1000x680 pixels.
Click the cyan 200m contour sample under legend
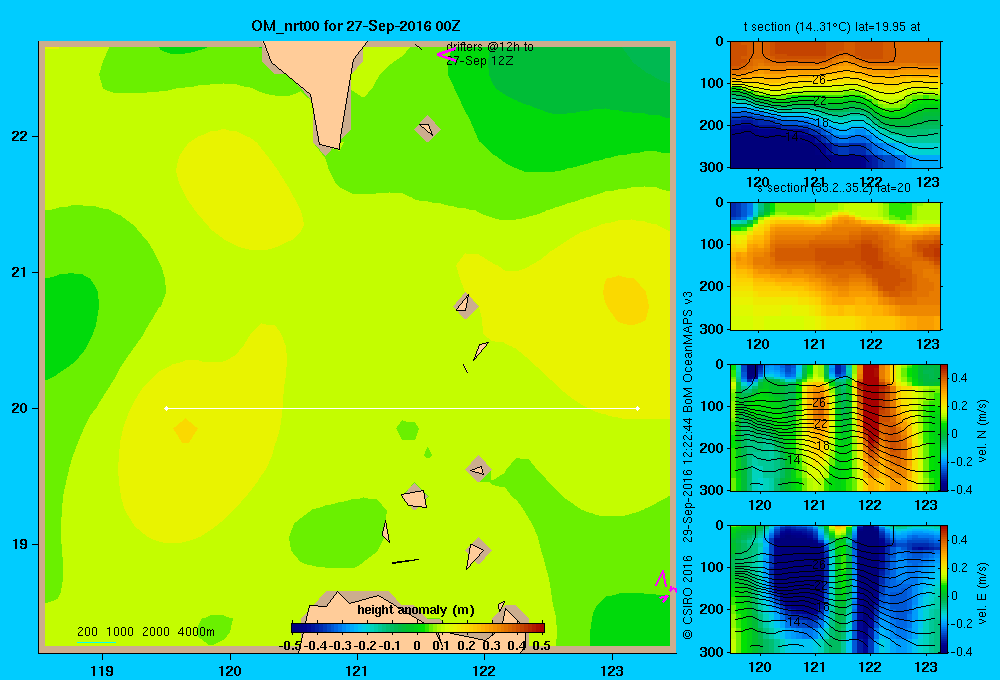coord(96,642)
